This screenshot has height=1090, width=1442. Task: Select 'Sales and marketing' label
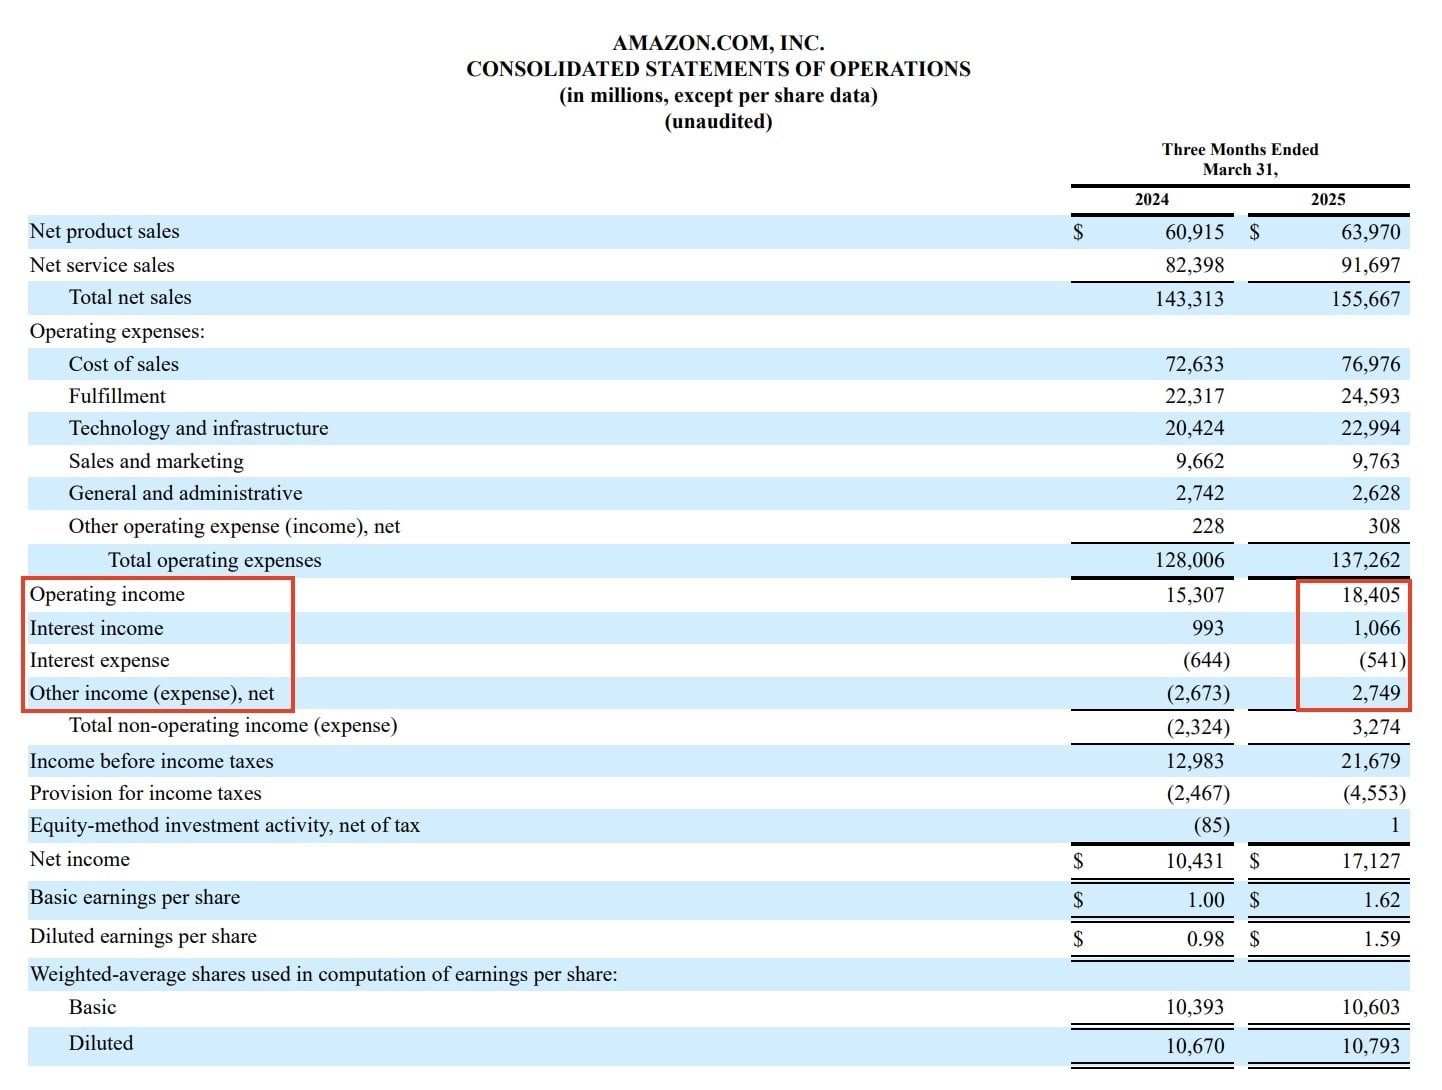156,461
